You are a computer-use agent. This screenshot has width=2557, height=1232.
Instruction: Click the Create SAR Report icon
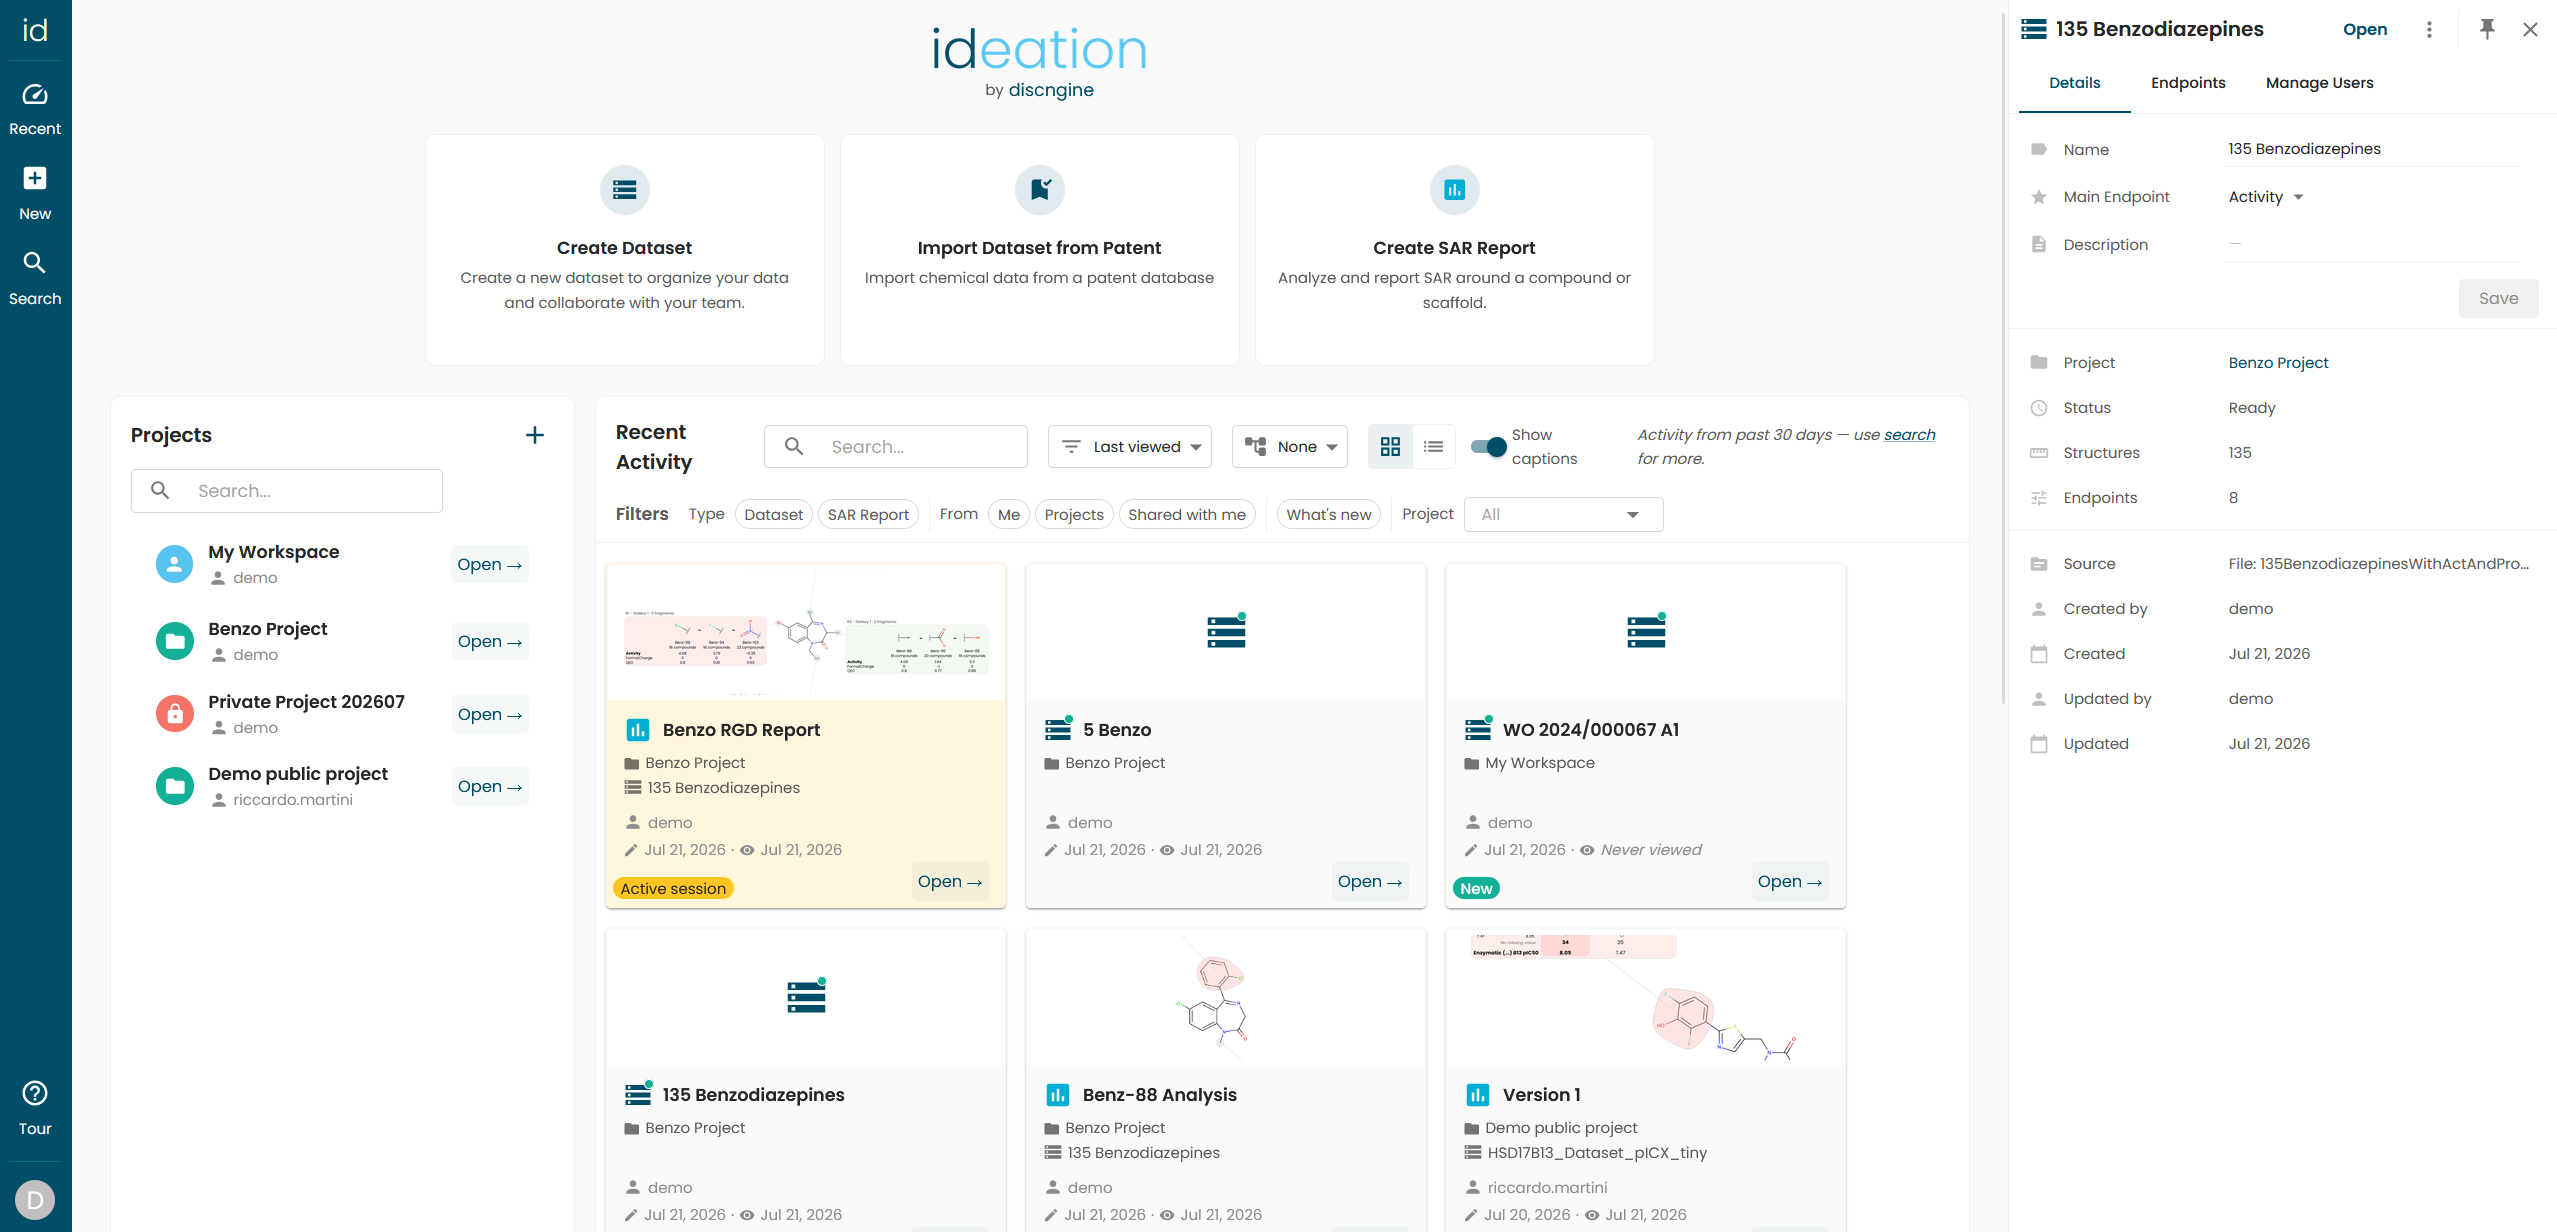1455,190
